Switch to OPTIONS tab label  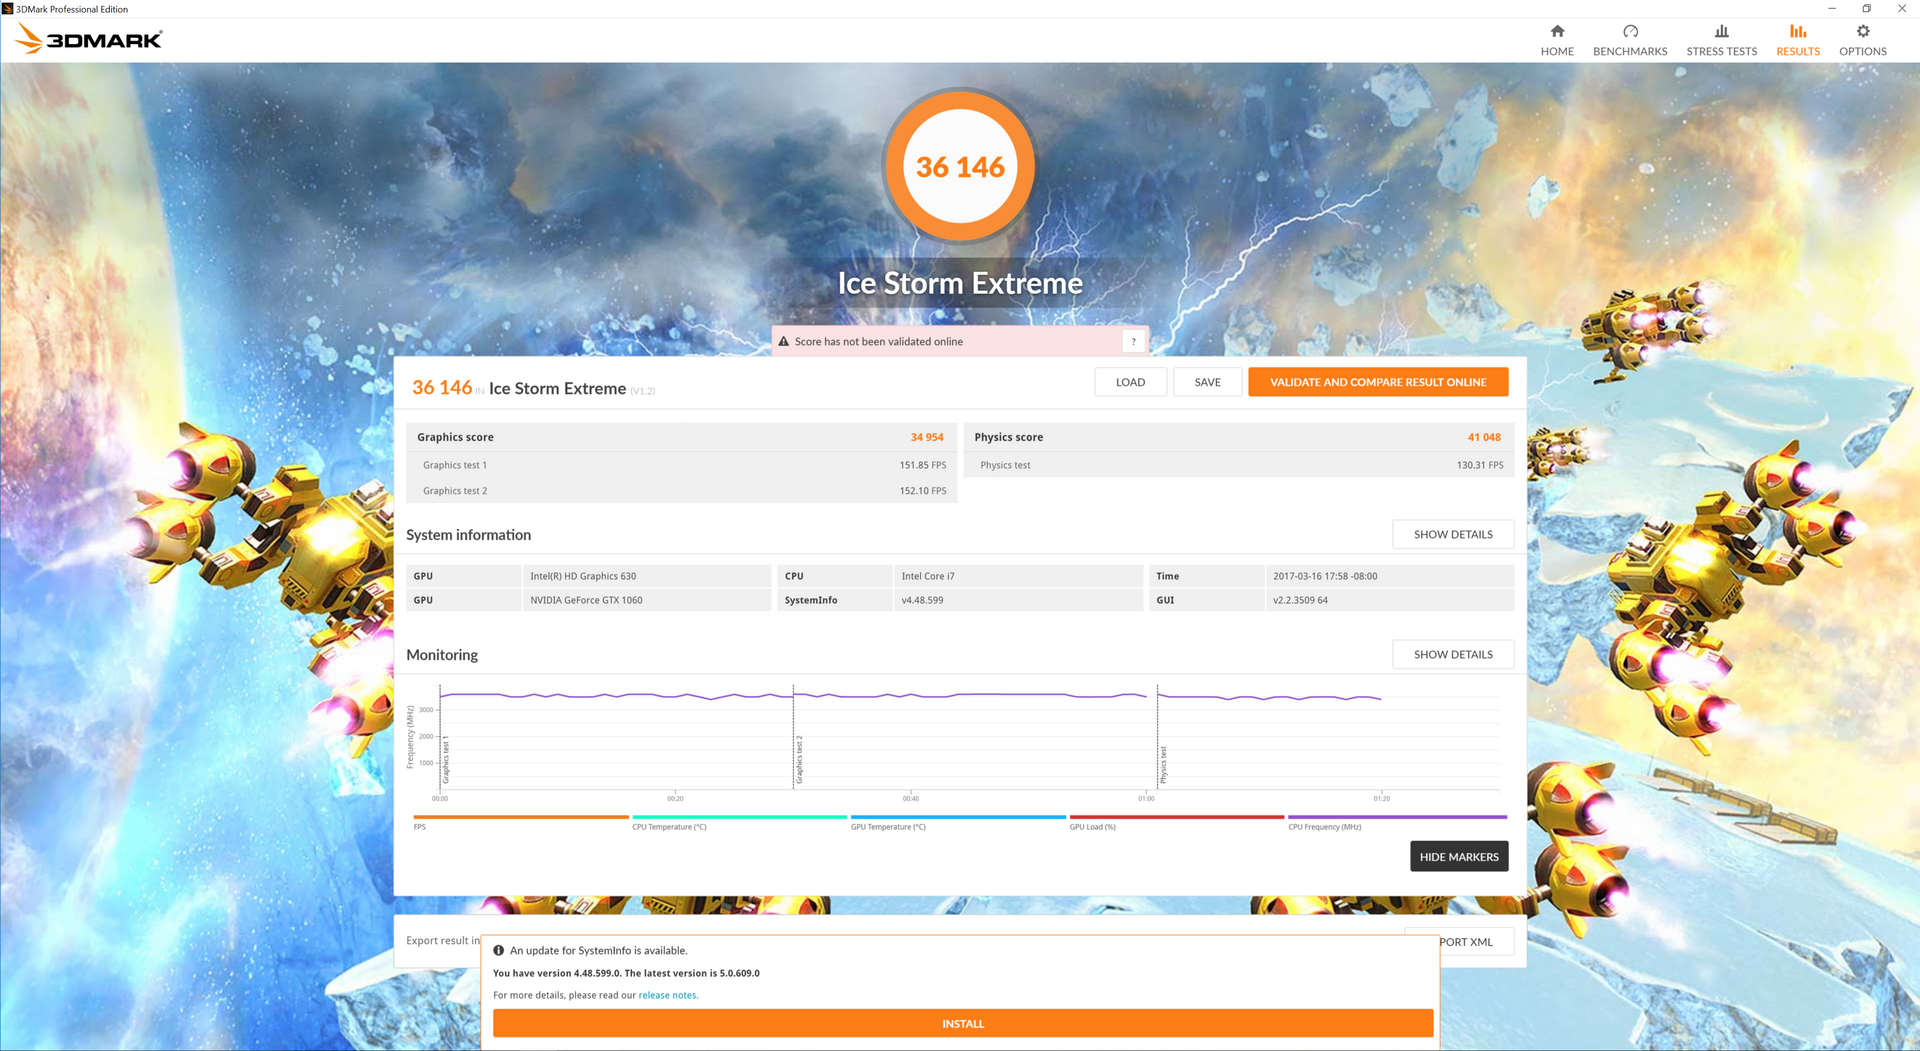1863,51
